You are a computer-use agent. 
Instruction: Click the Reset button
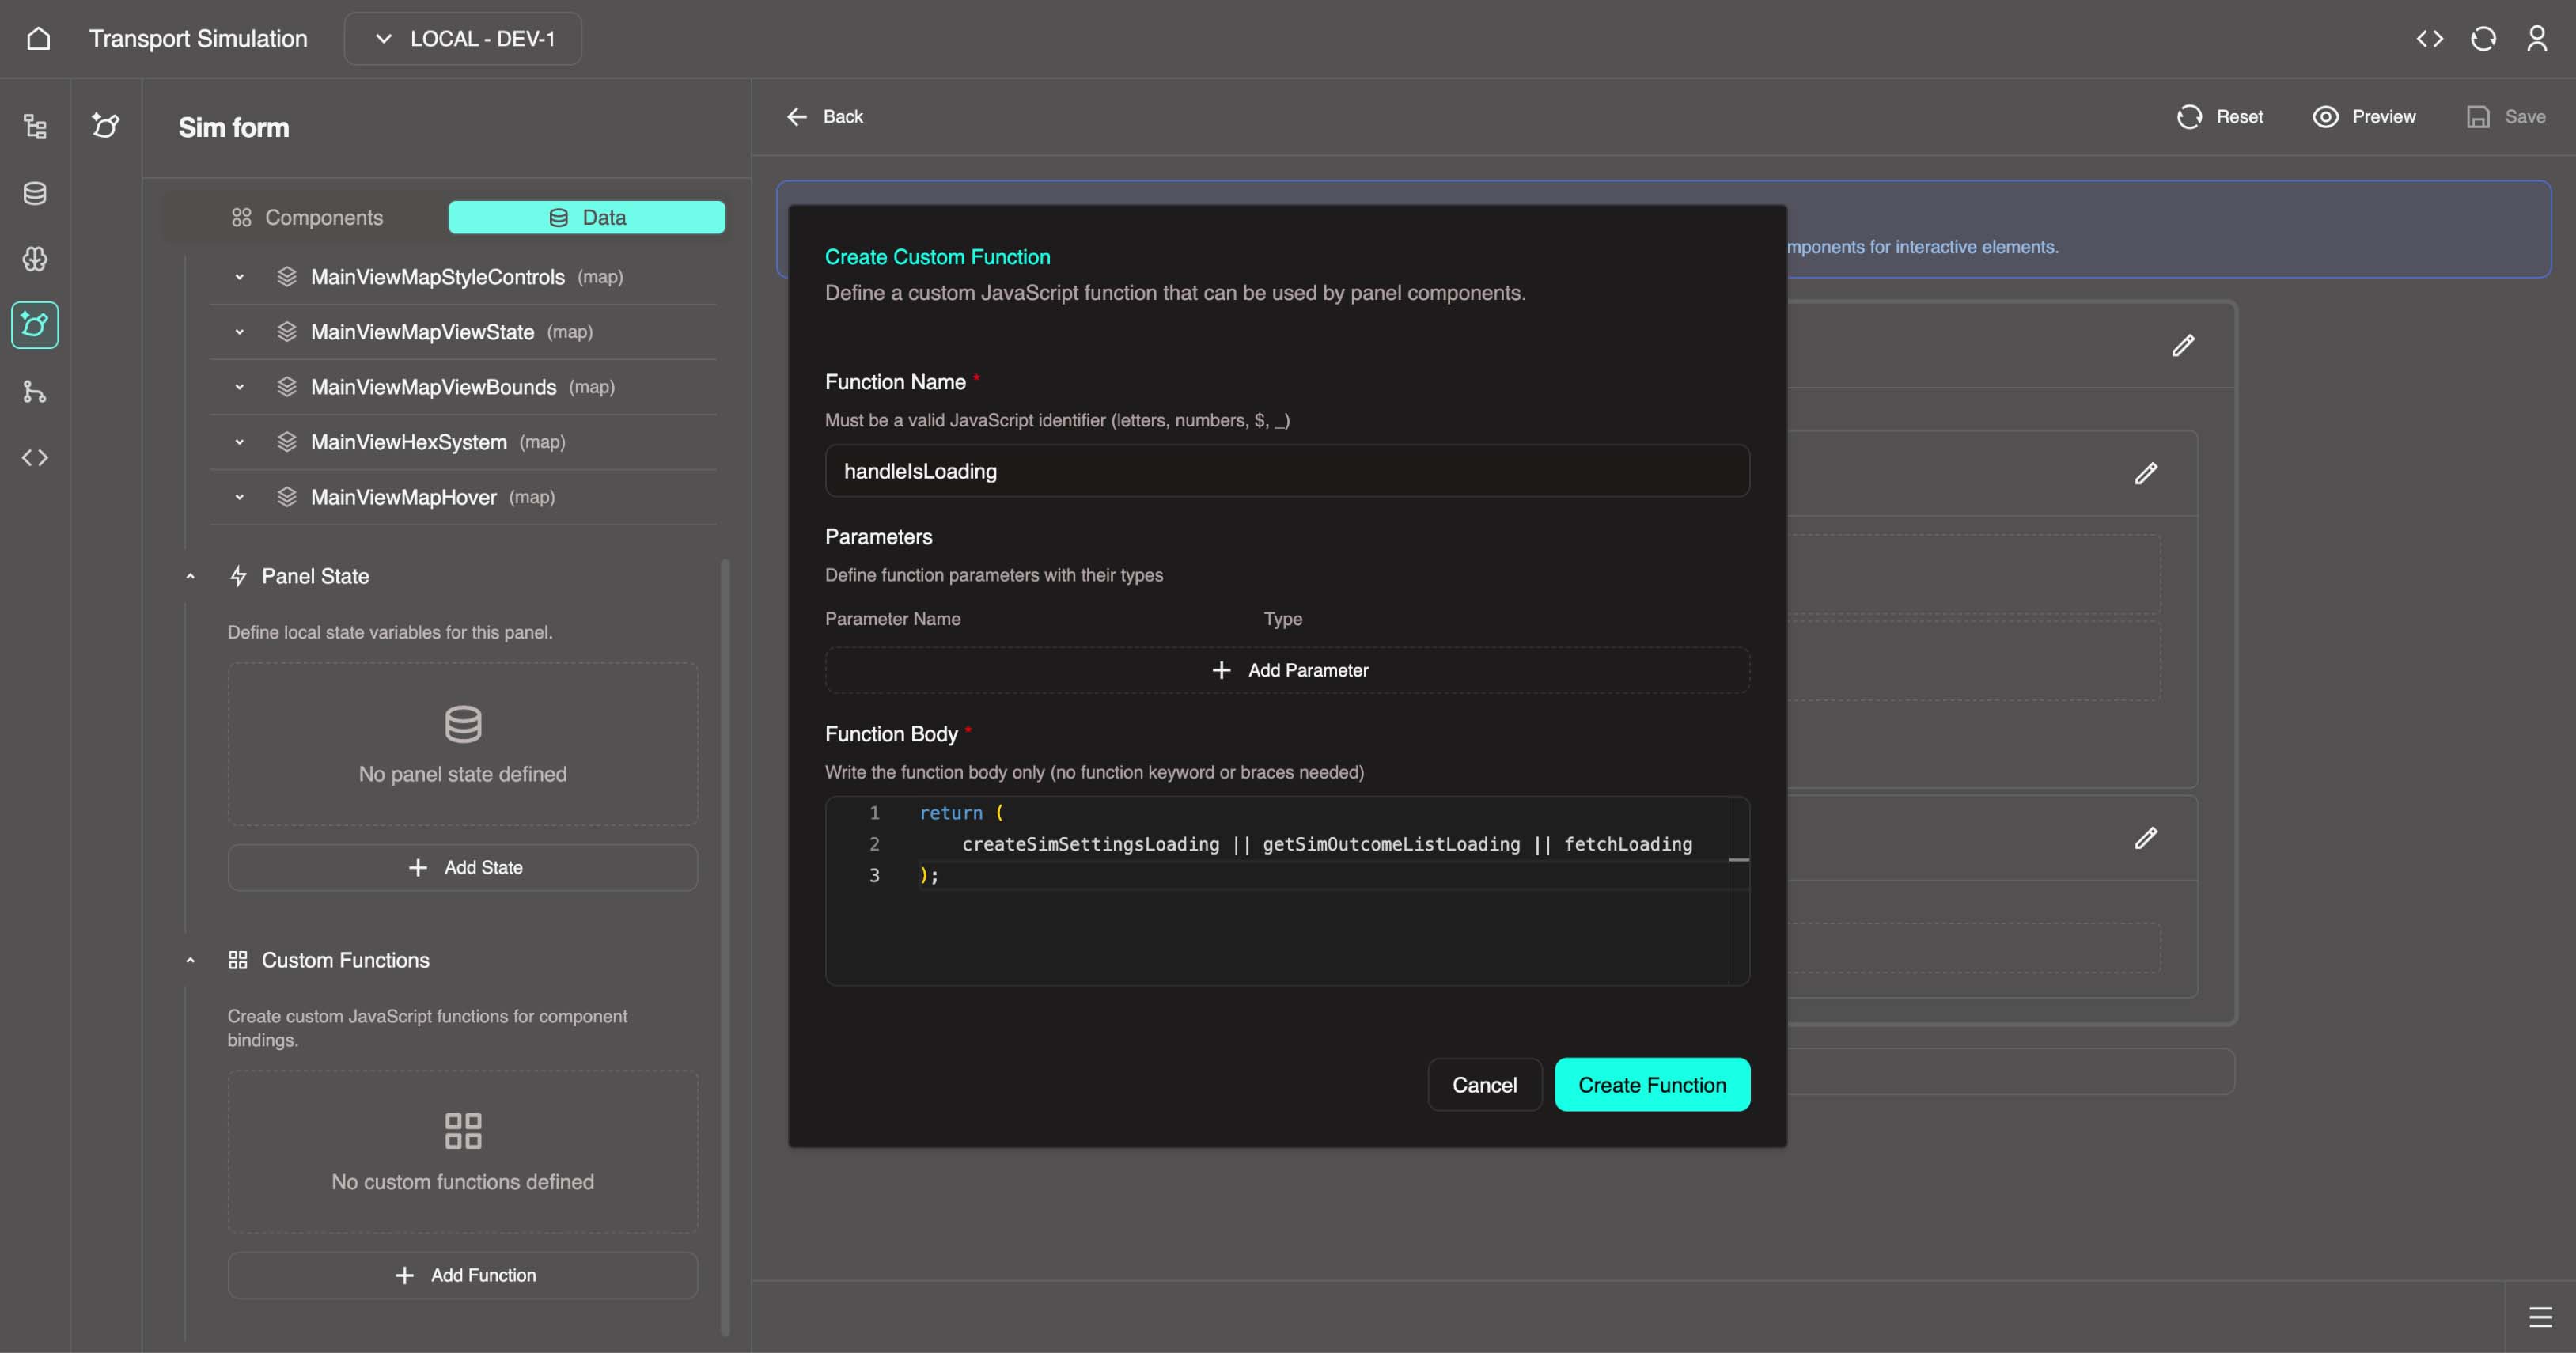2220,117
